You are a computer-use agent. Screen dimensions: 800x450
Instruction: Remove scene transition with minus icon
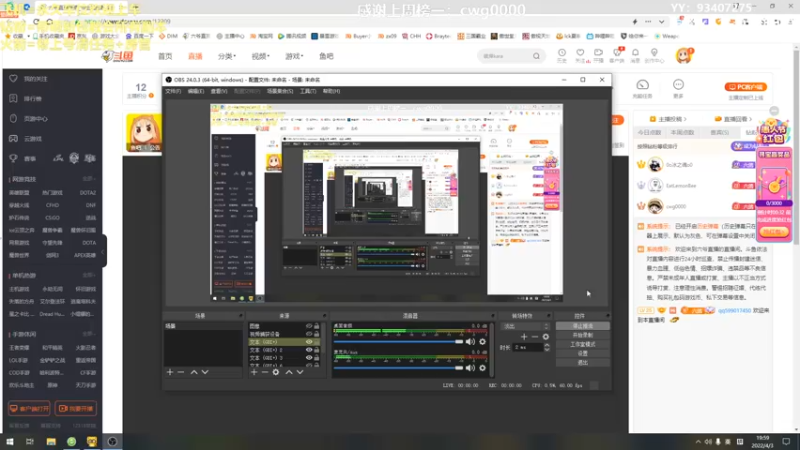[535, 337]
